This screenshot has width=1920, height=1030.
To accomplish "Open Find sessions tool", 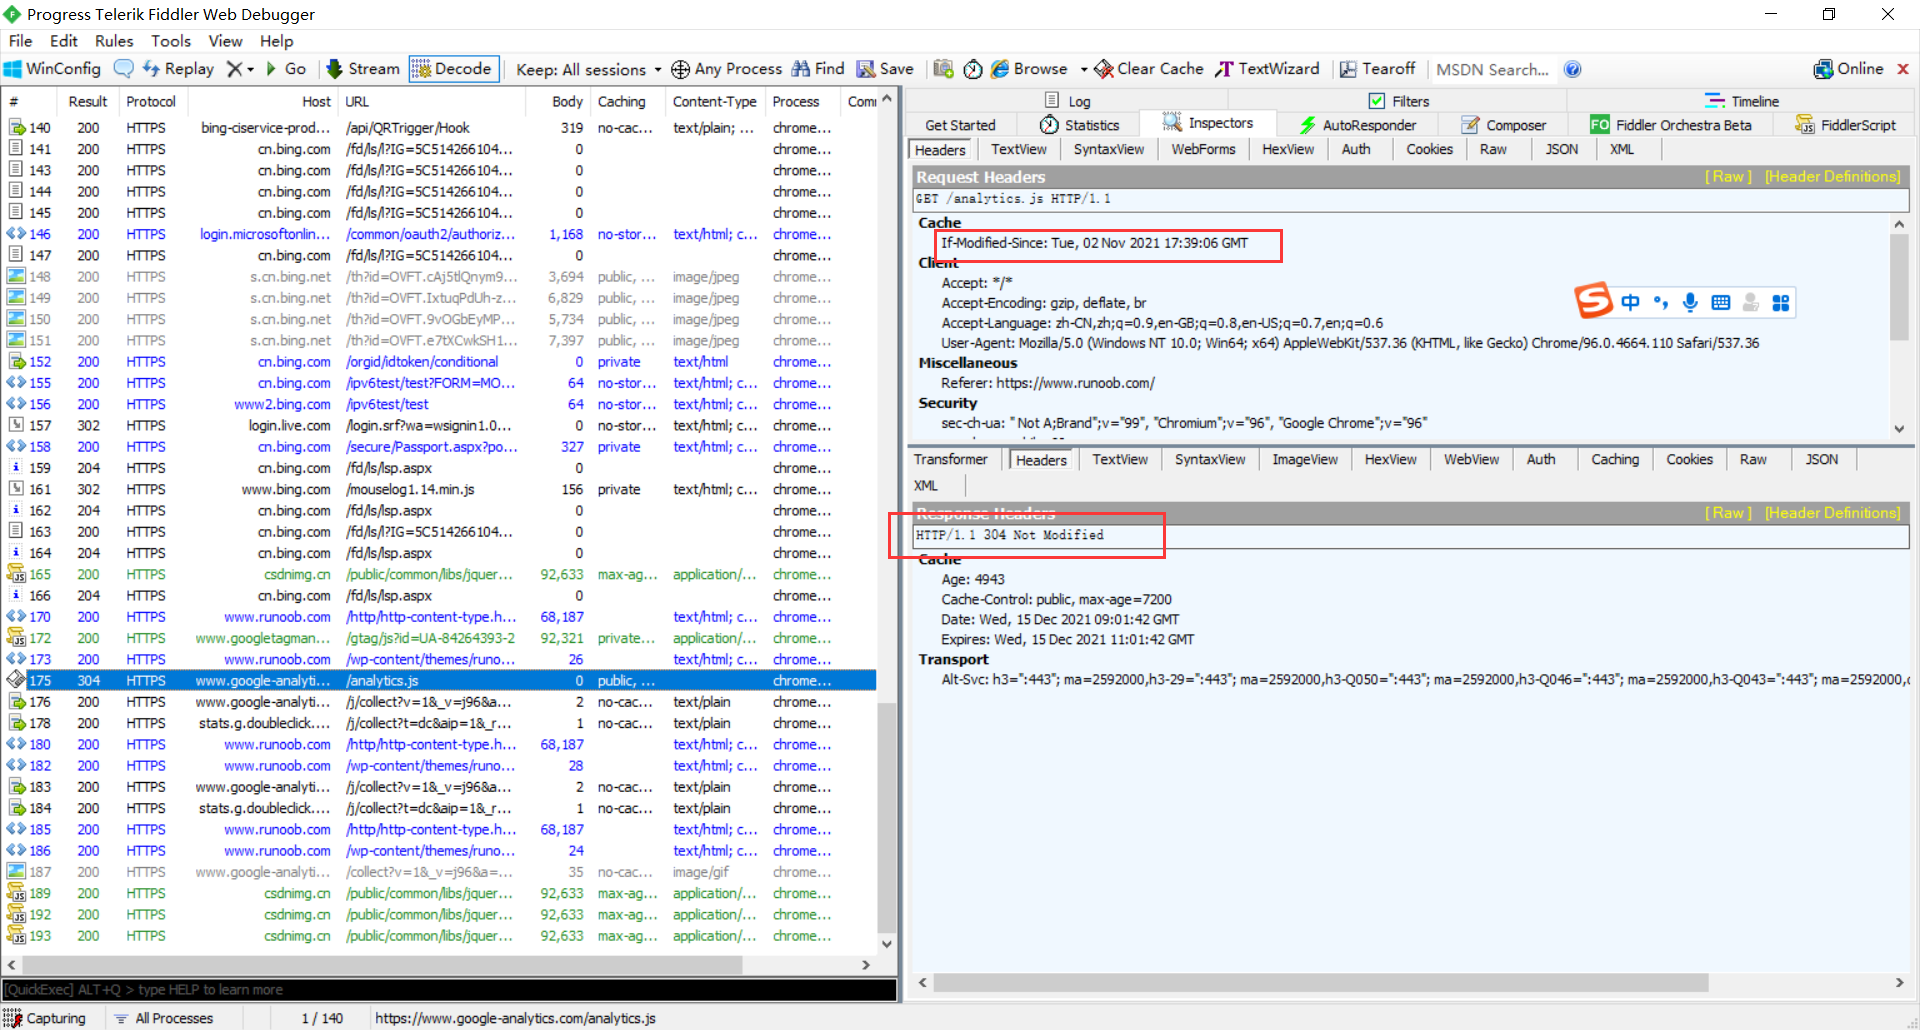I will pos(818,69).
